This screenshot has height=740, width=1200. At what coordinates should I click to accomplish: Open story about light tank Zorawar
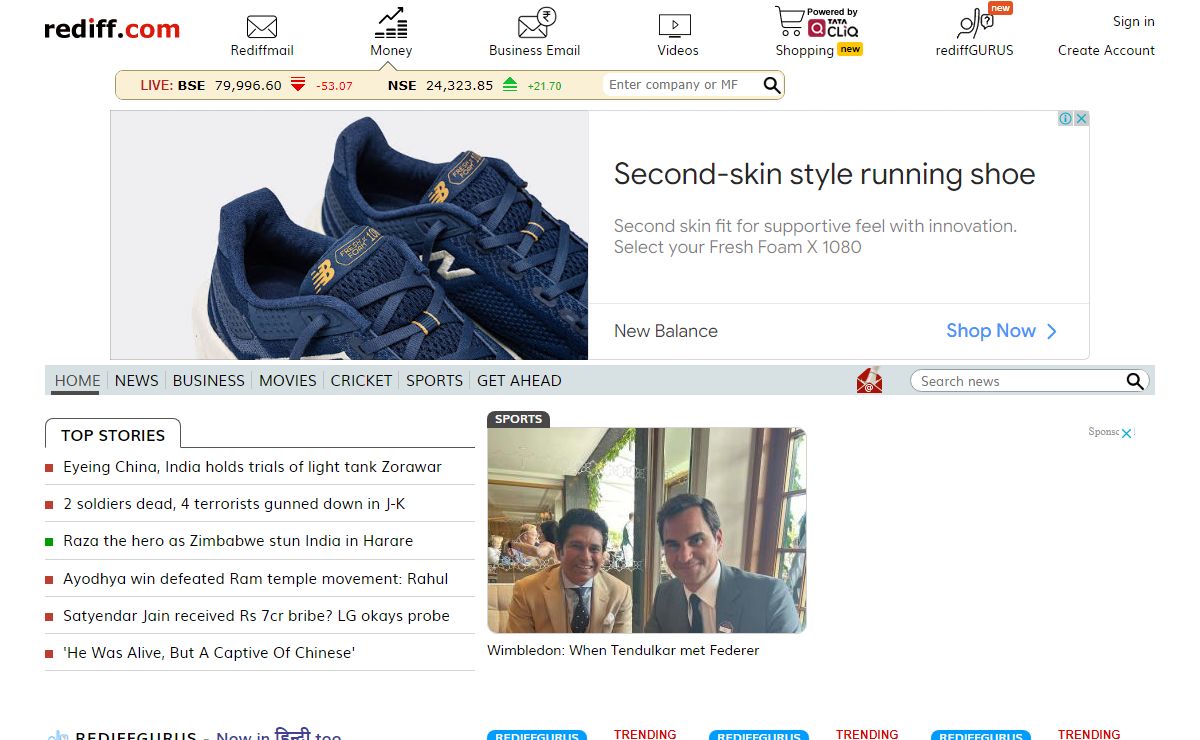pyautogui.click(x=252, y=467)
